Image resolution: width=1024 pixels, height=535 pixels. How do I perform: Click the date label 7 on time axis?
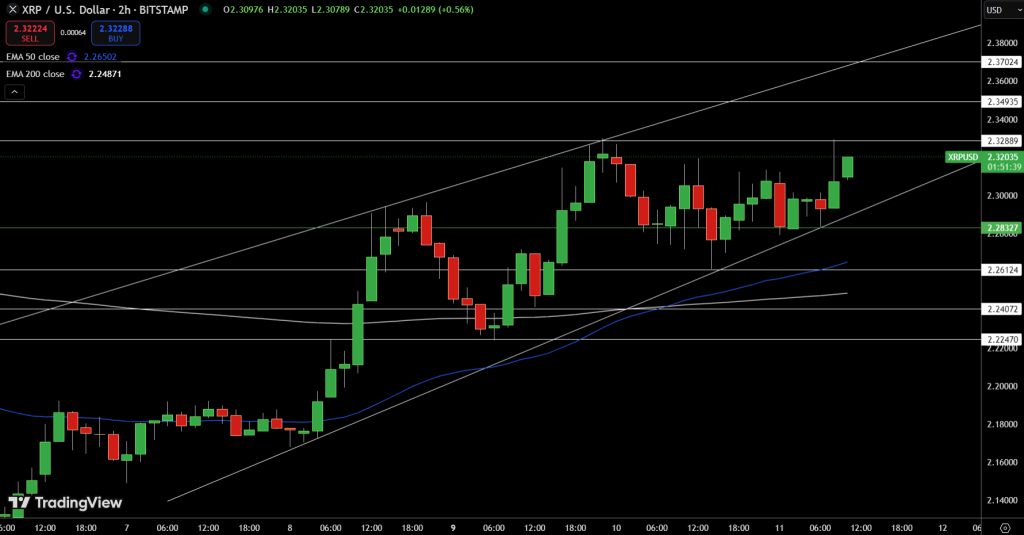pyautogui.click(x=127, y=528)
